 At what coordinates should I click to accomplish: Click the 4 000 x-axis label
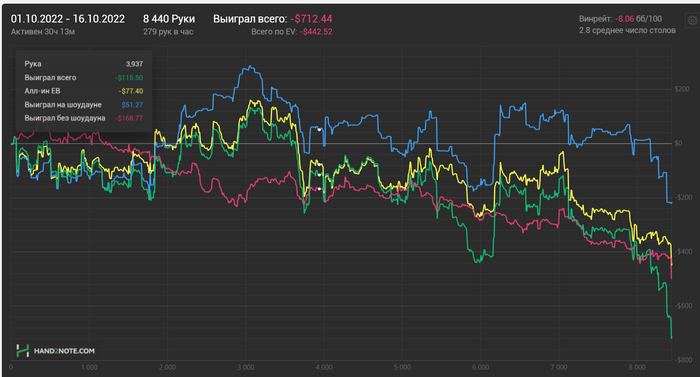point(324,368)
